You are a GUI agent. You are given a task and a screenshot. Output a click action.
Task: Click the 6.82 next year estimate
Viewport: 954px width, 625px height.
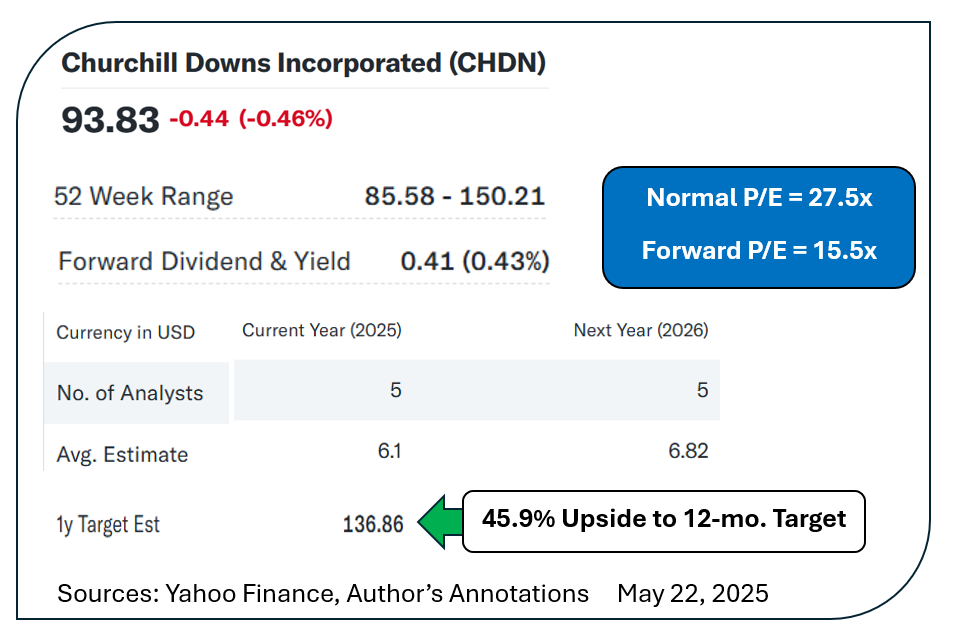[687, 451]
